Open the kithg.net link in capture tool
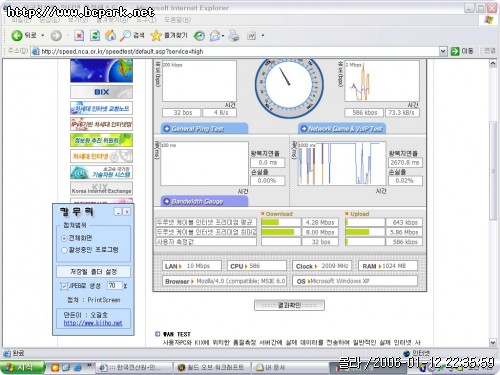Screen dimensions: 500x375 [93, 323]
